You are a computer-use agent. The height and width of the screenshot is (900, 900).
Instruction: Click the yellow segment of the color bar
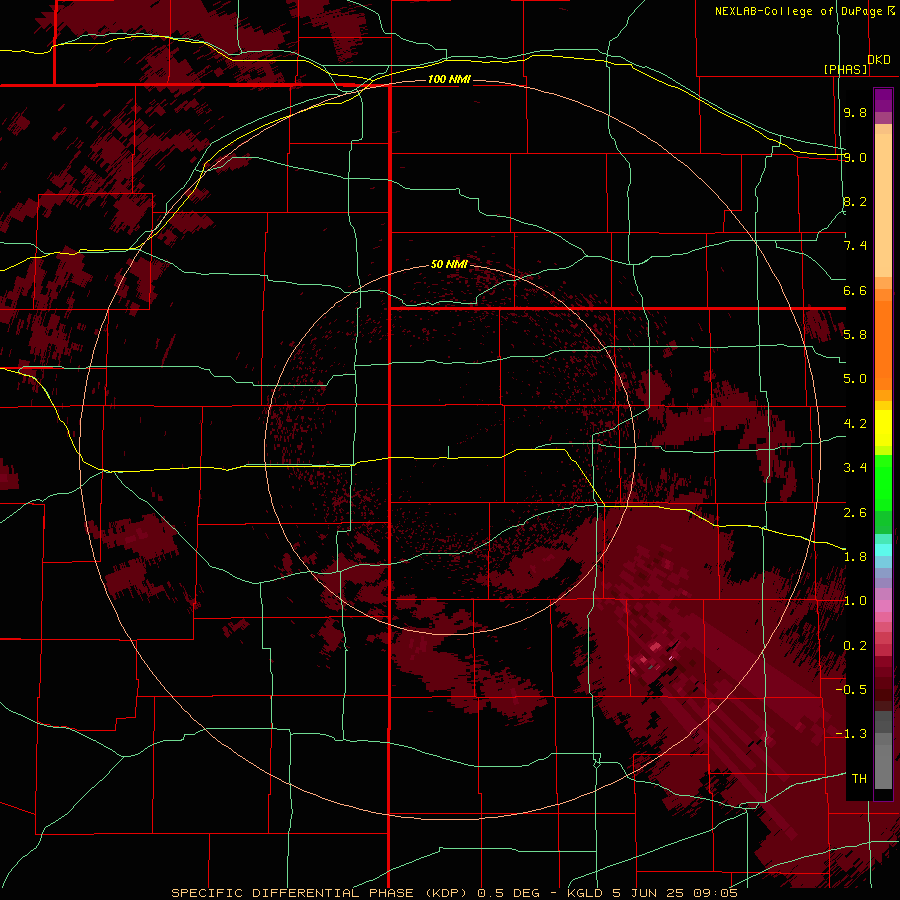[x=883, y=428]
